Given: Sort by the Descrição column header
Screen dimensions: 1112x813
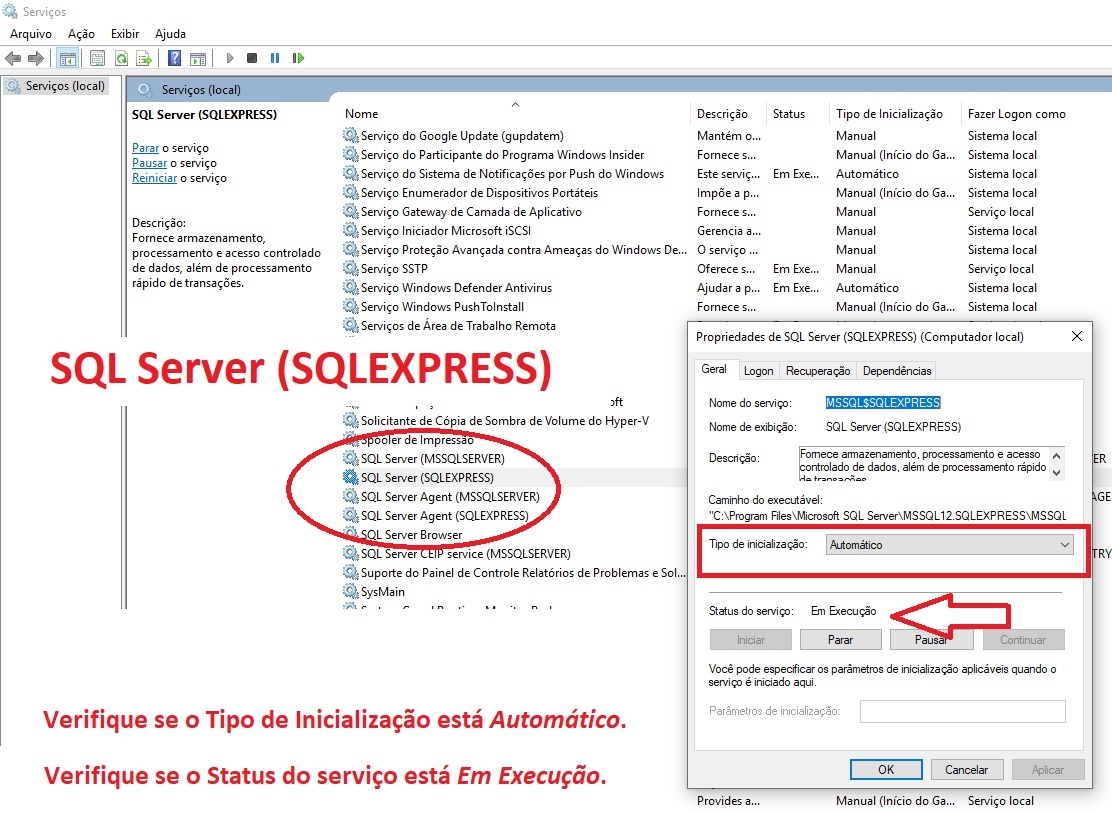Looking at the screenshot, I should [x=722, y=114].
